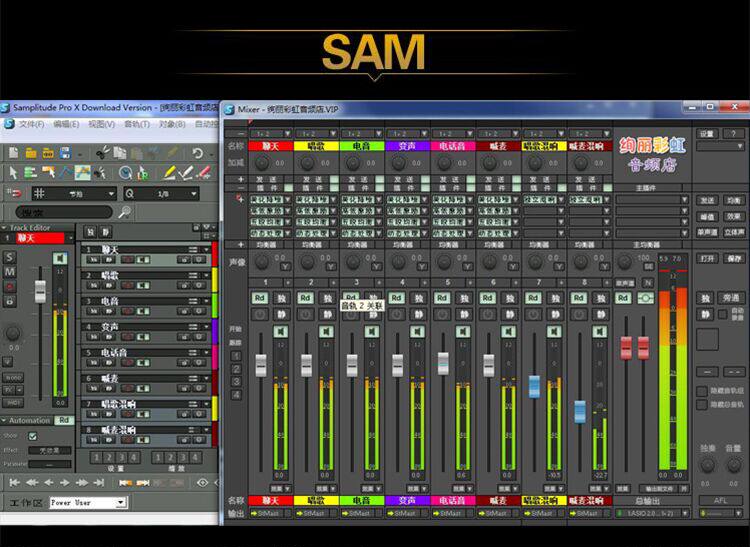Click the scissors cut icon
This screenshot has height=547, width=750.
point(102,153)
